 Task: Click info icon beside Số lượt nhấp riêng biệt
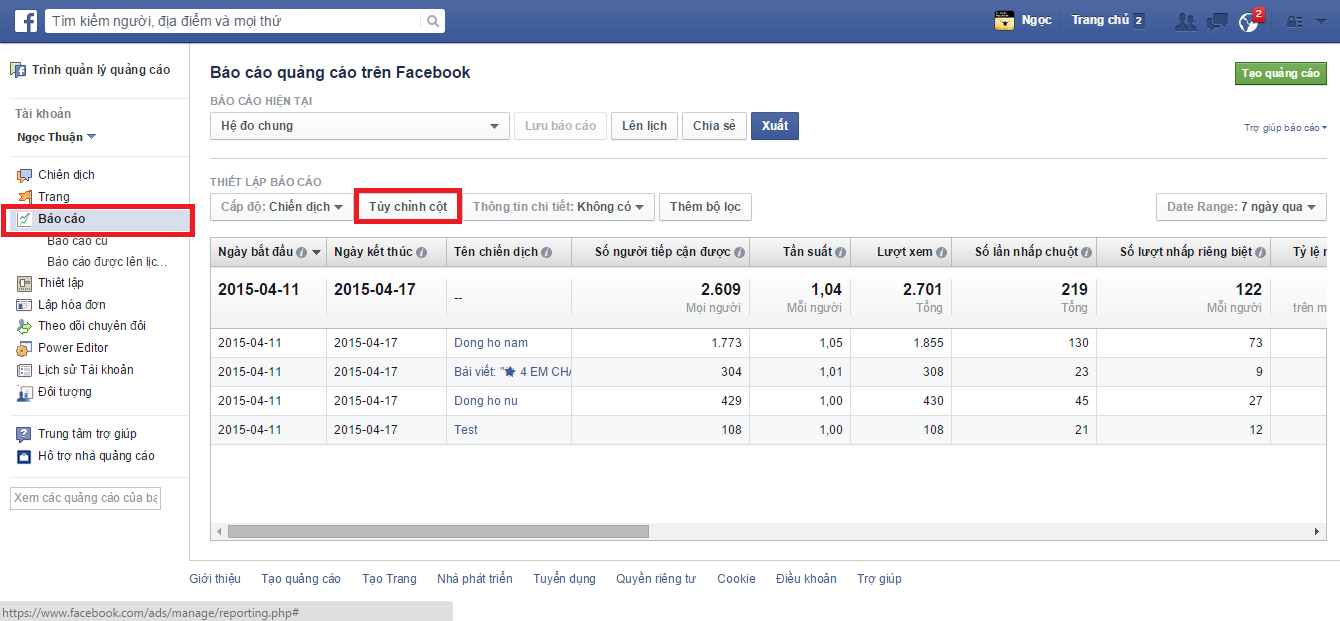(1261, 253)
